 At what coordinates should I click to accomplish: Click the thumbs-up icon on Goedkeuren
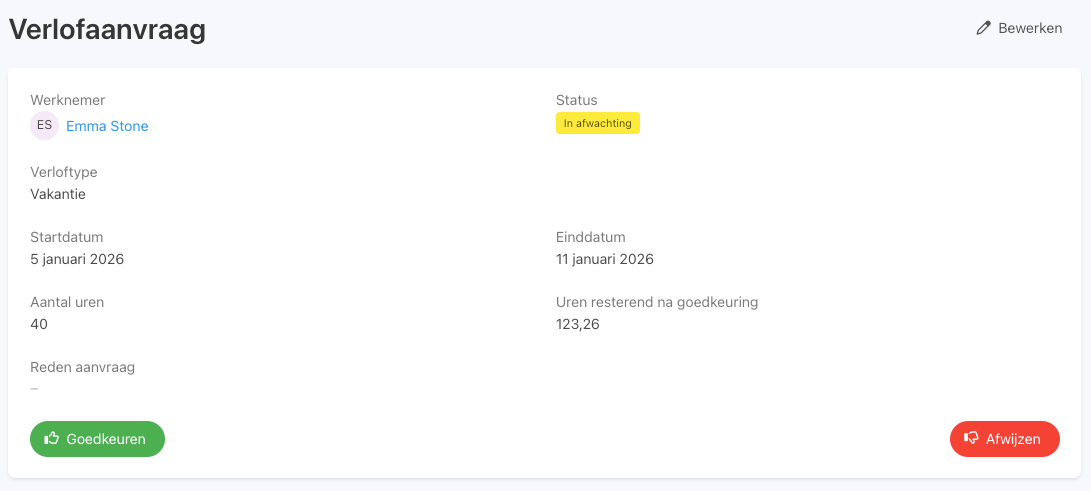pos(52,439)
